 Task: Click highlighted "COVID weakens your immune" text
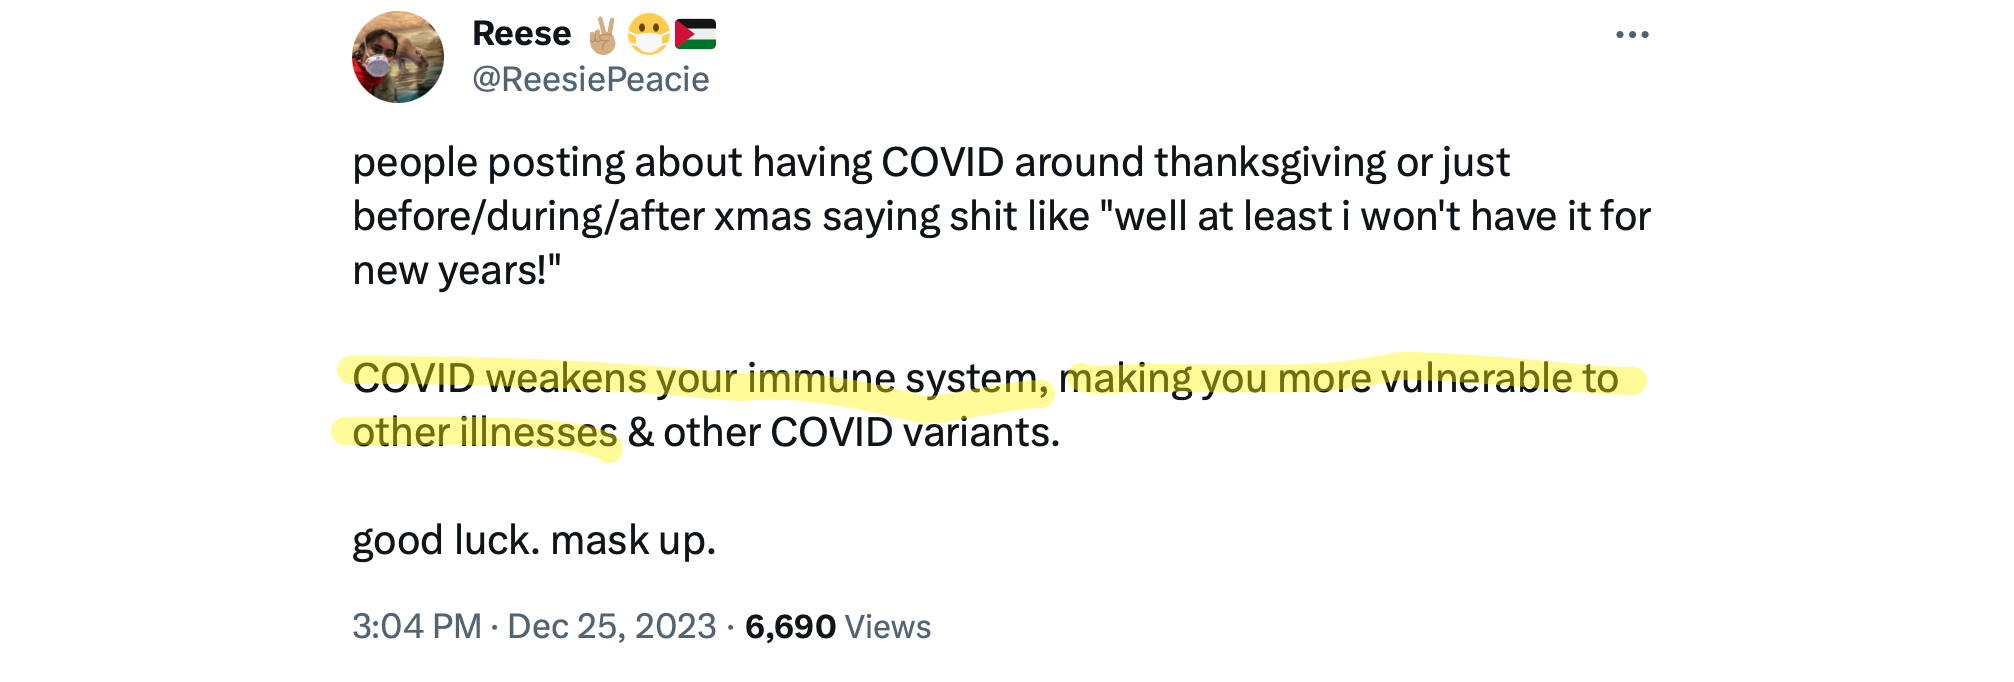(x=623, y=379)
